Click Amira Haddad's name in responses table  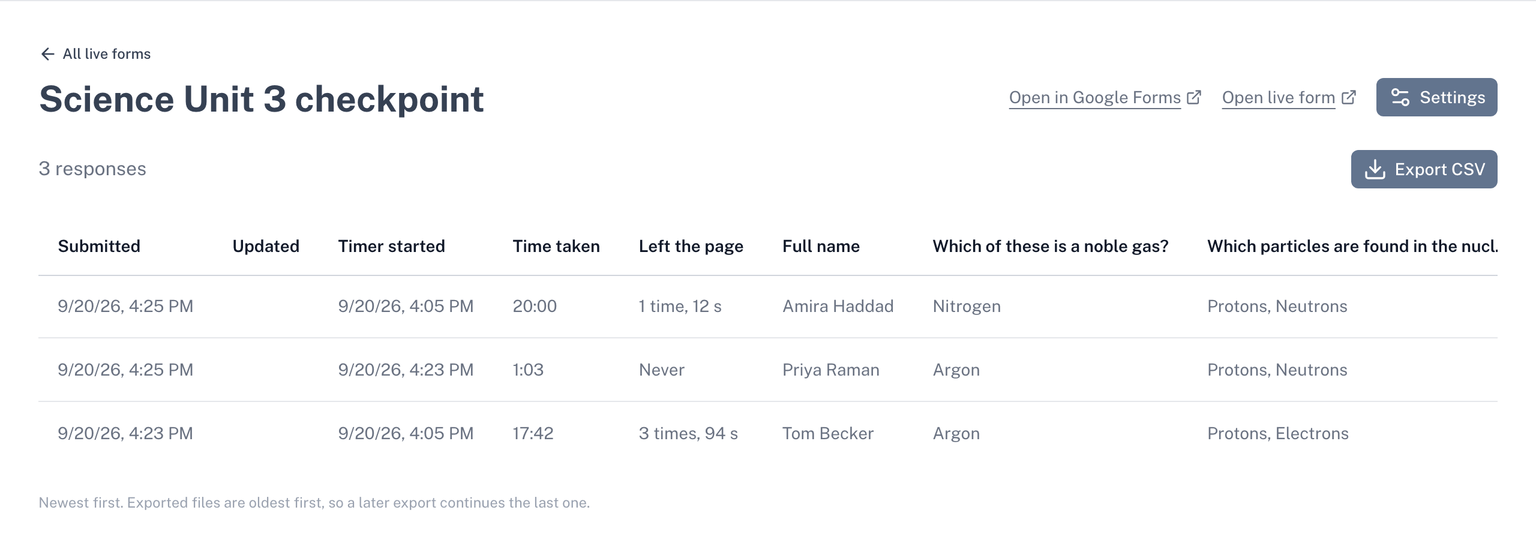838,306
